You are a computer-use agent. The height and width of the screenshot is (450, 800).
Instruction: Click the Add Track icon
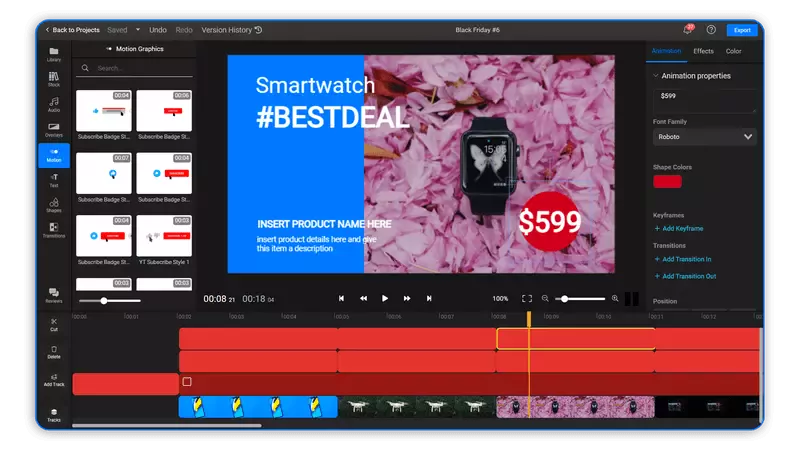pyautogui.click(x=54, y=380)
